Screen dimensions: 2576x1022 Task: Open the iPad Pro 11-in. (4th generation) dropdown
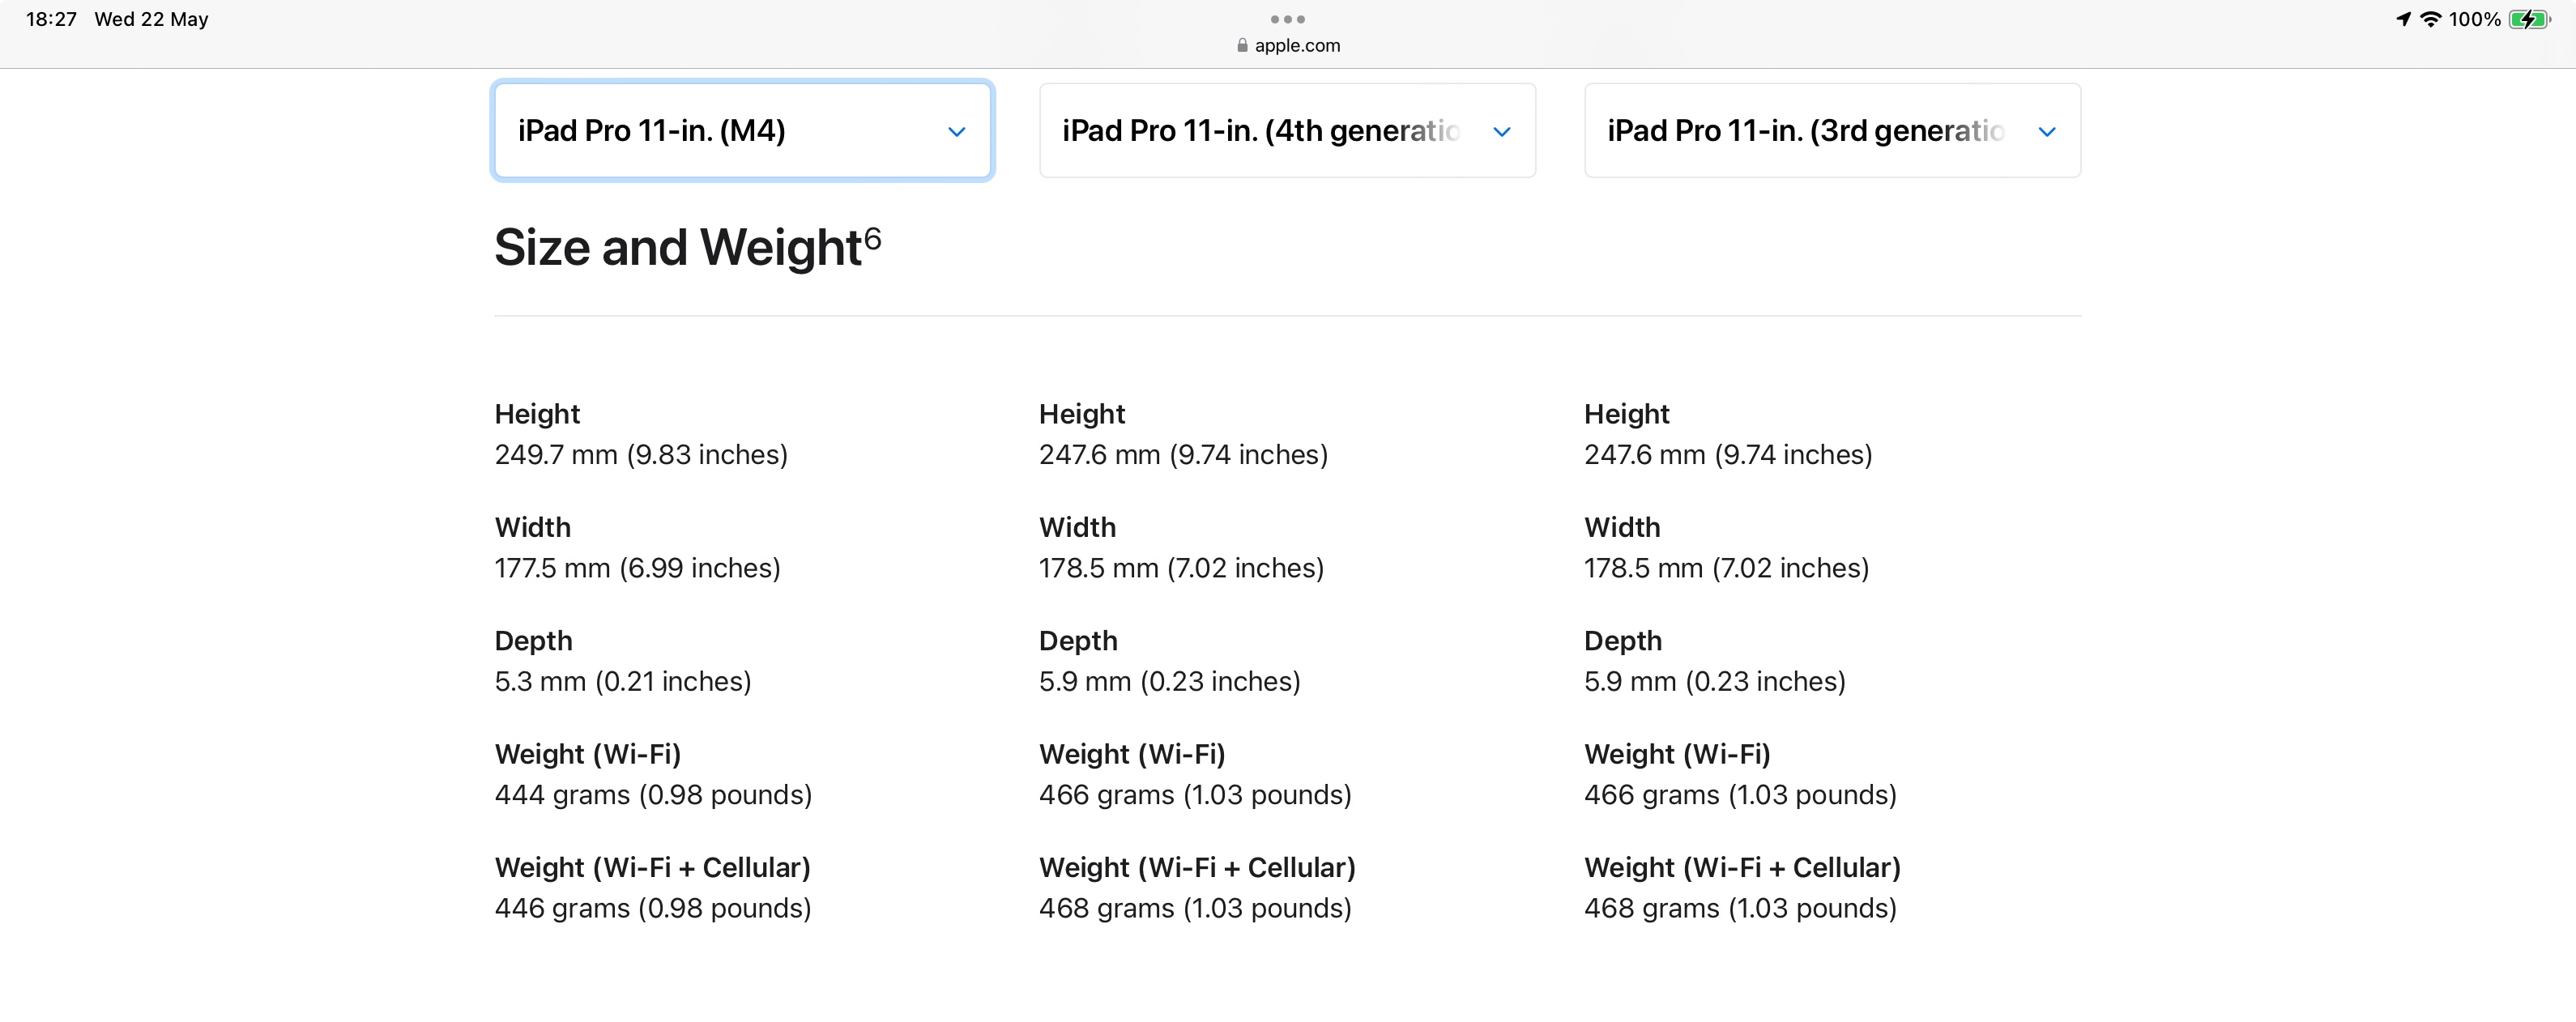(1287, 131)
